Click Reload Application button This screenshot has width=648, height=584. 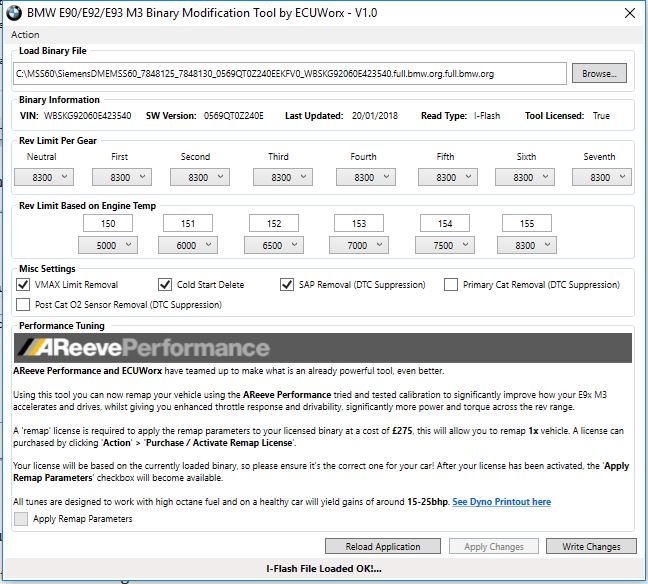tap(383, 546)
